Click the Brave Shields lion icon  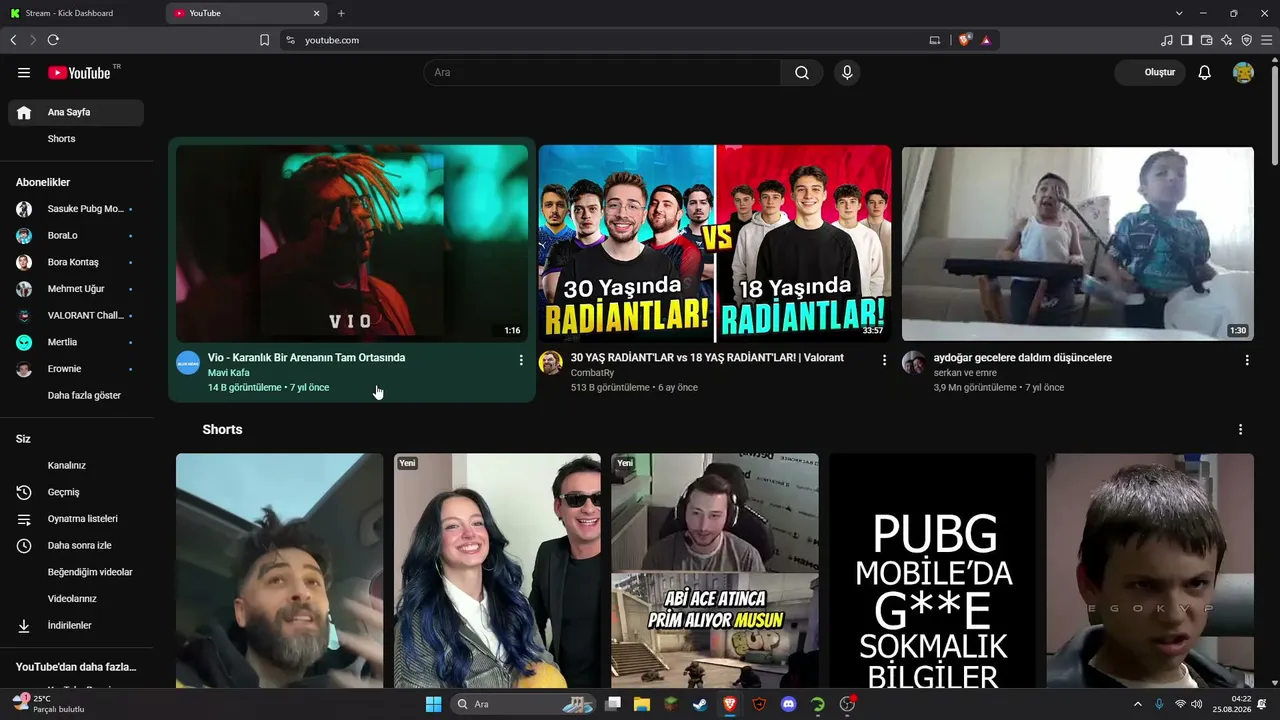965,40
